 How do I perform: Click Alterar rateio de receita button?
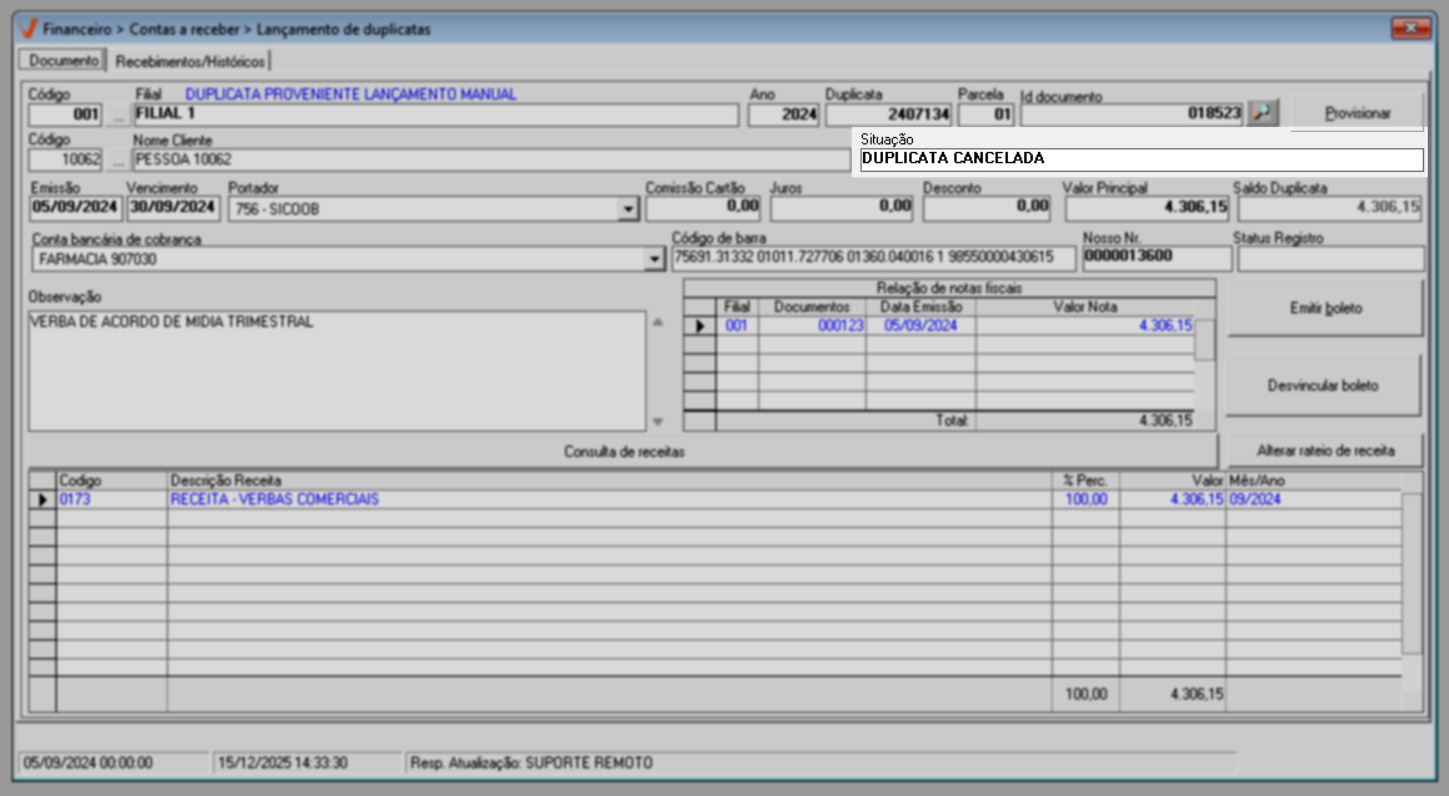[1324, 450]
